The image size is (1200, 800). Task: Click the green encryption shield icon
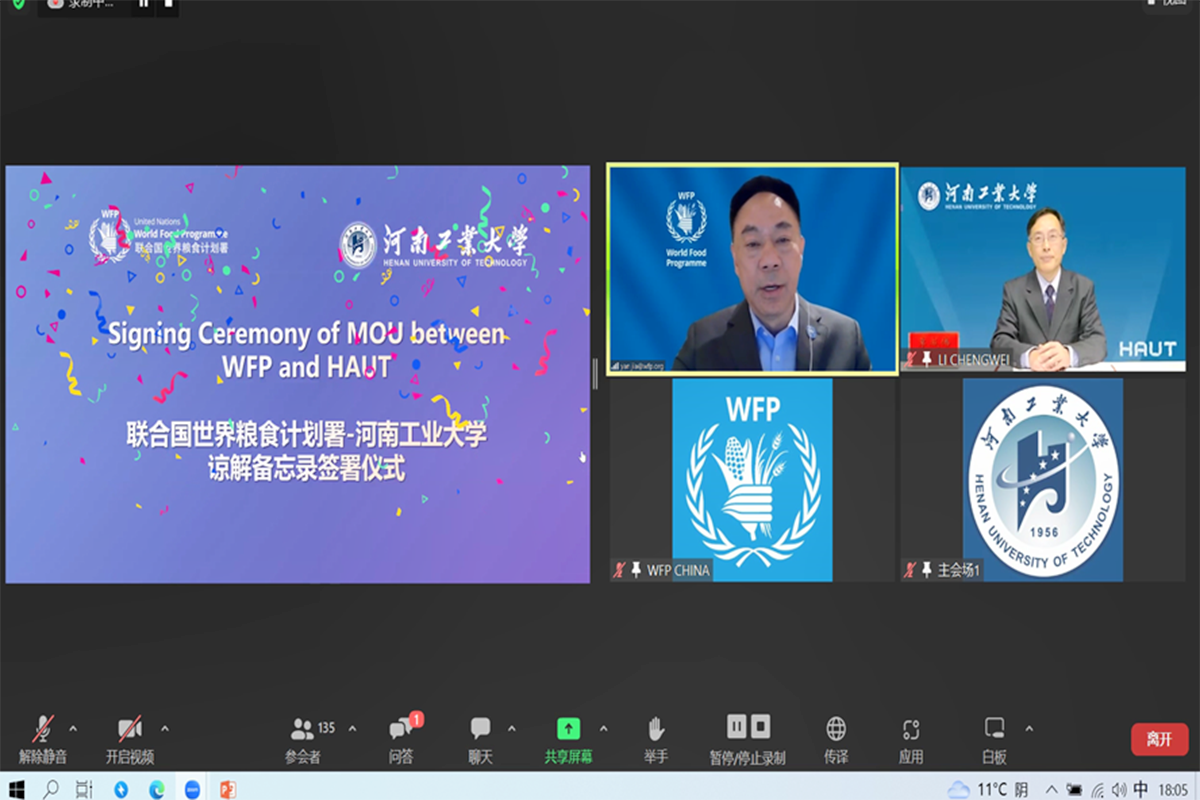[18, 4]
